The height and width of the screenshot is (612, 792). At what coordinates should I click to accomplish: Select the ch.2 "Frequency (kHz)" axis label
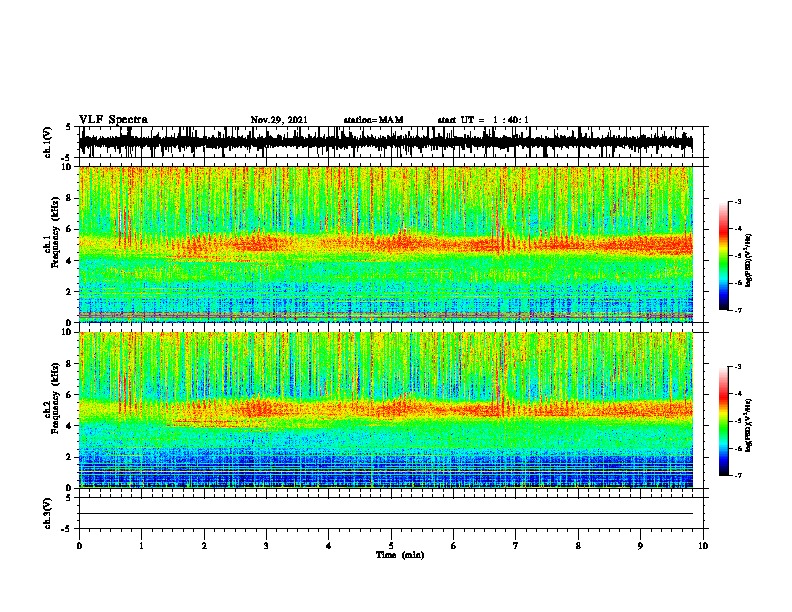(55, 398)
